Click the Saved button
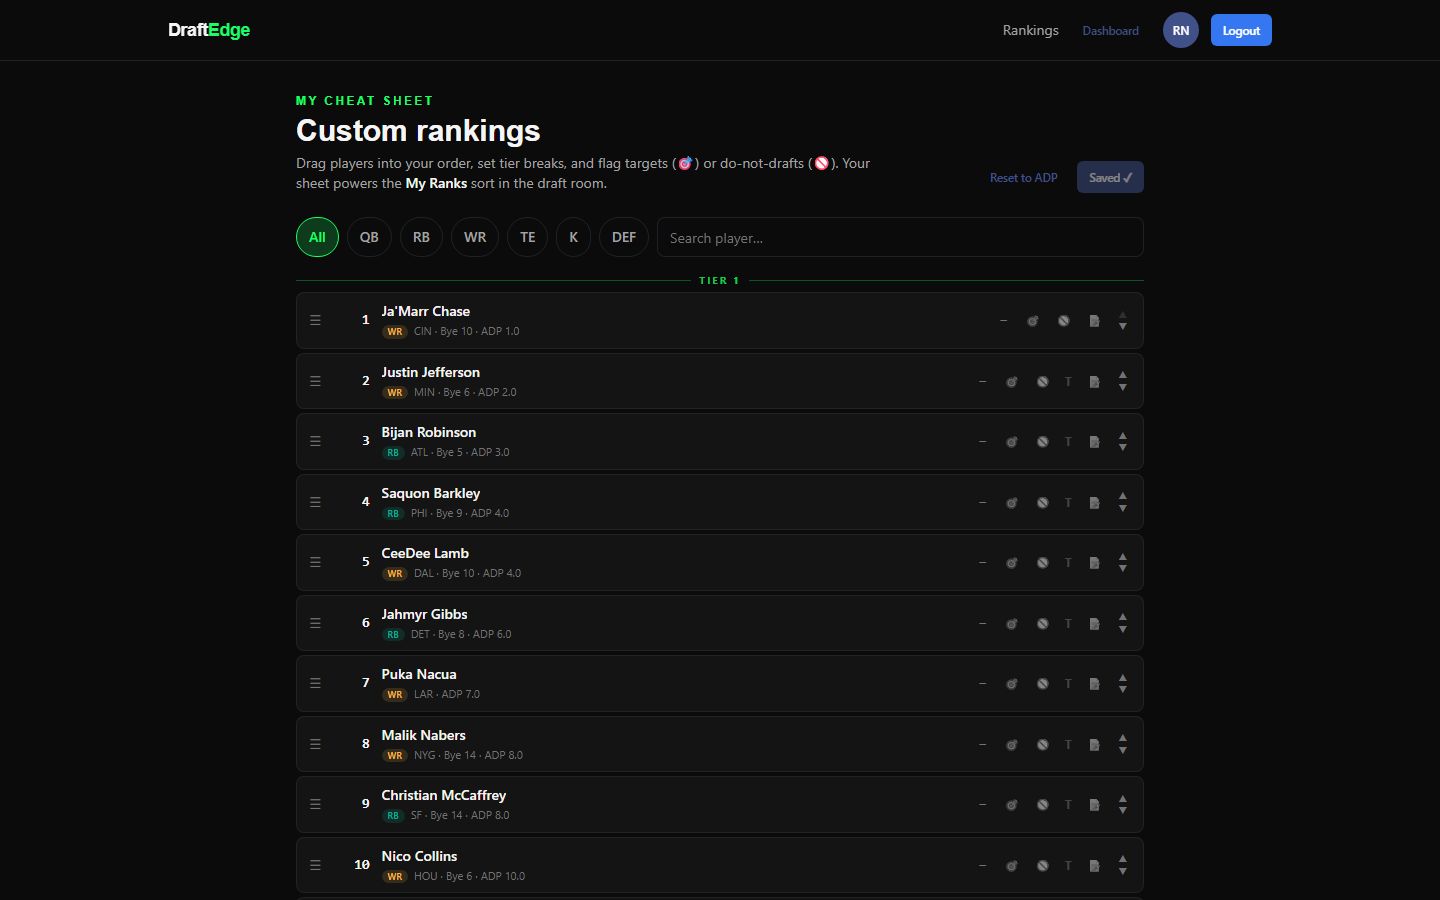The width and height of the screenshot is (1440, 900). 1110,177
